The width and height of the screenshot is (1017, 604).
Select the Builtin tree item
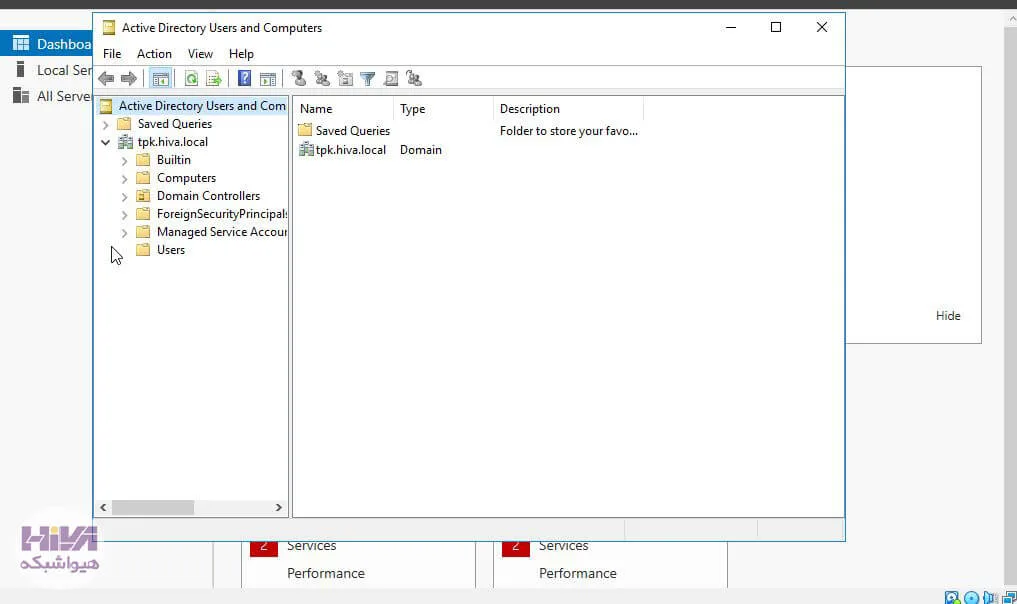click(174, 160)
